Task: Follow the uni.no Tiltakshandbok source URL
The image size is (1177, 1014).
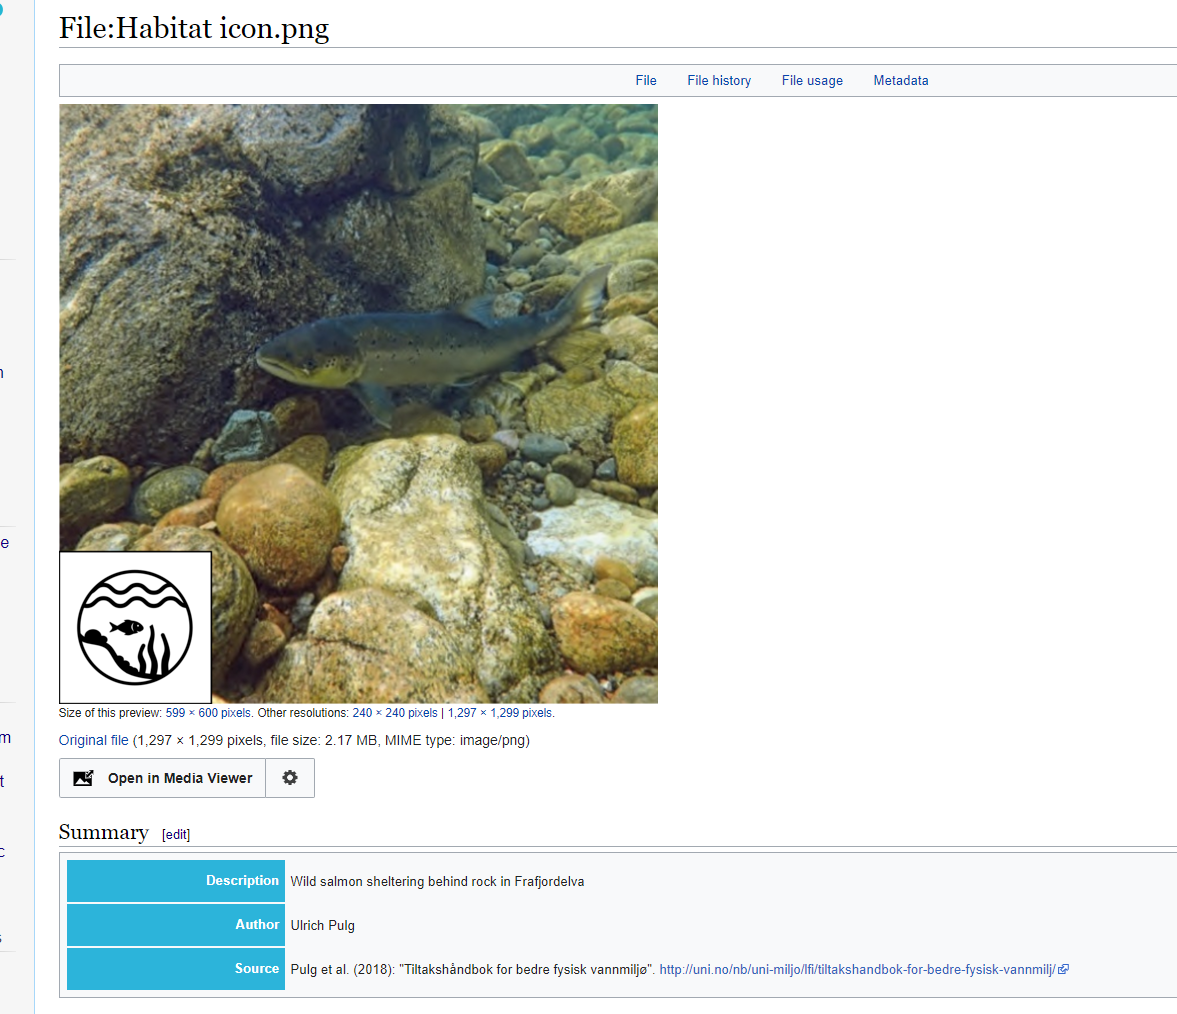Action: click(x=858, y=969)
